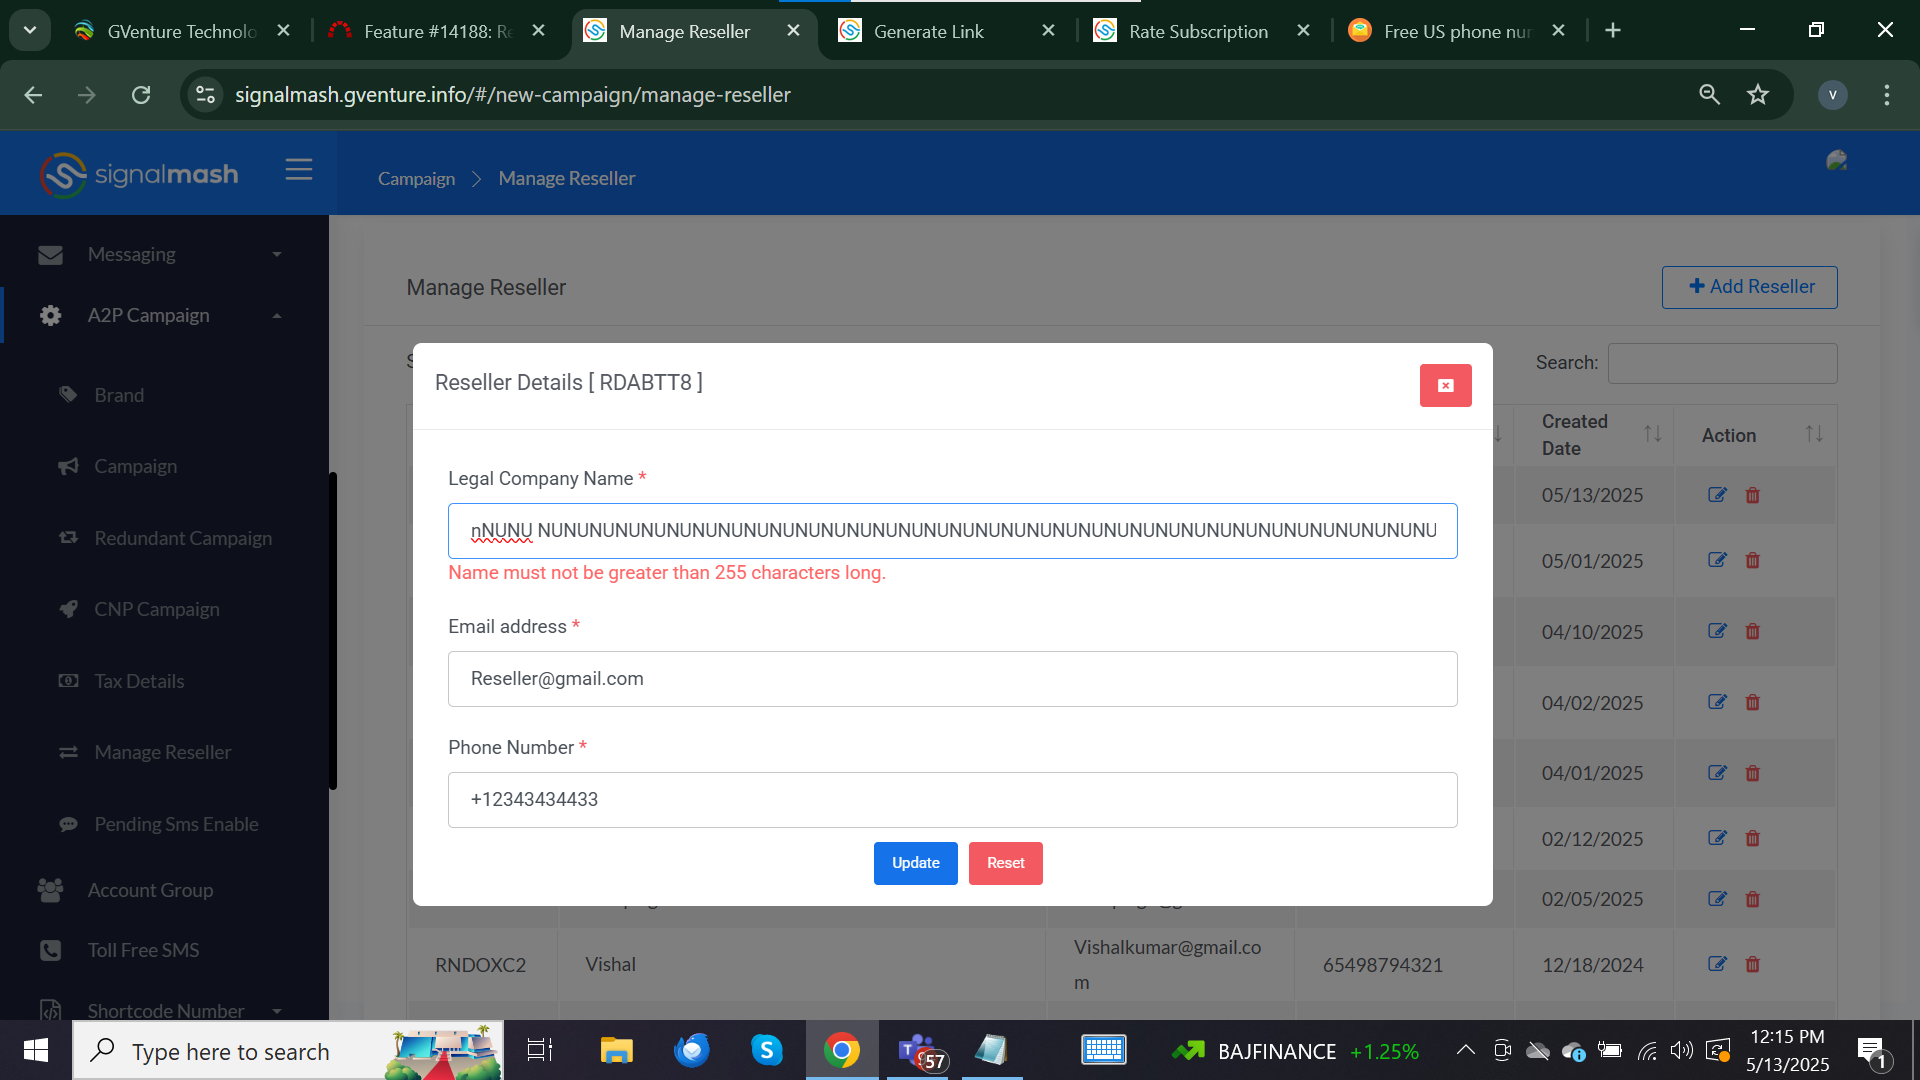This screenshot has height=1080, width=1920.
Task: Bookmark this page with the star icon
Action: coord(1758,95)
